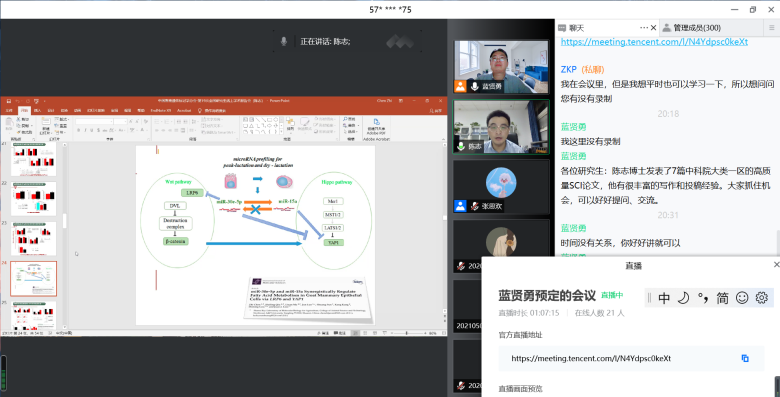Screen dimensions: 780x397
Task: Close the chat tab with its X
Action: (654, 28)
